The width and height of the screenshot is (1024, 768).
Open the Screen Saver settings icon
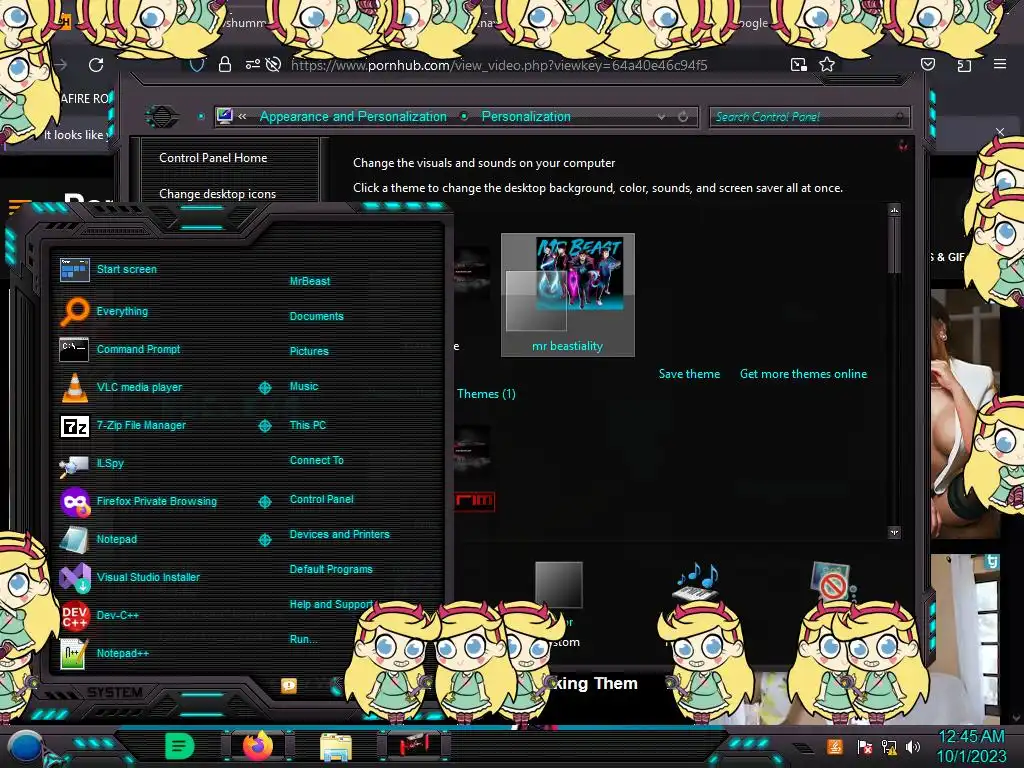click(x=831, y=581)
